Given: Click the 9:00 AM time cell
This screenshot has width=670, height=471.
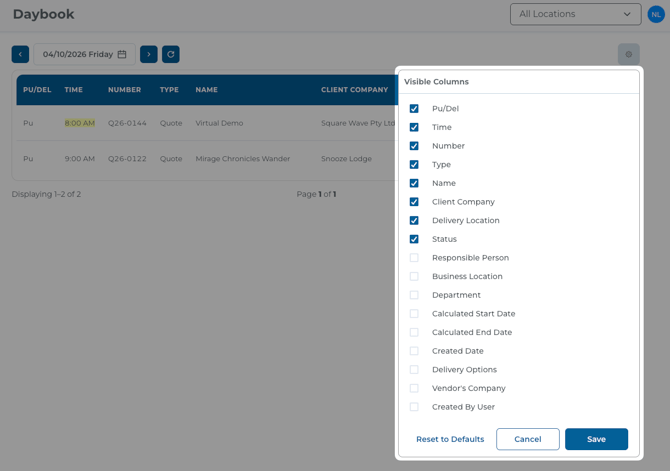Looking at the screenshot, I should [x=79, y=159].
